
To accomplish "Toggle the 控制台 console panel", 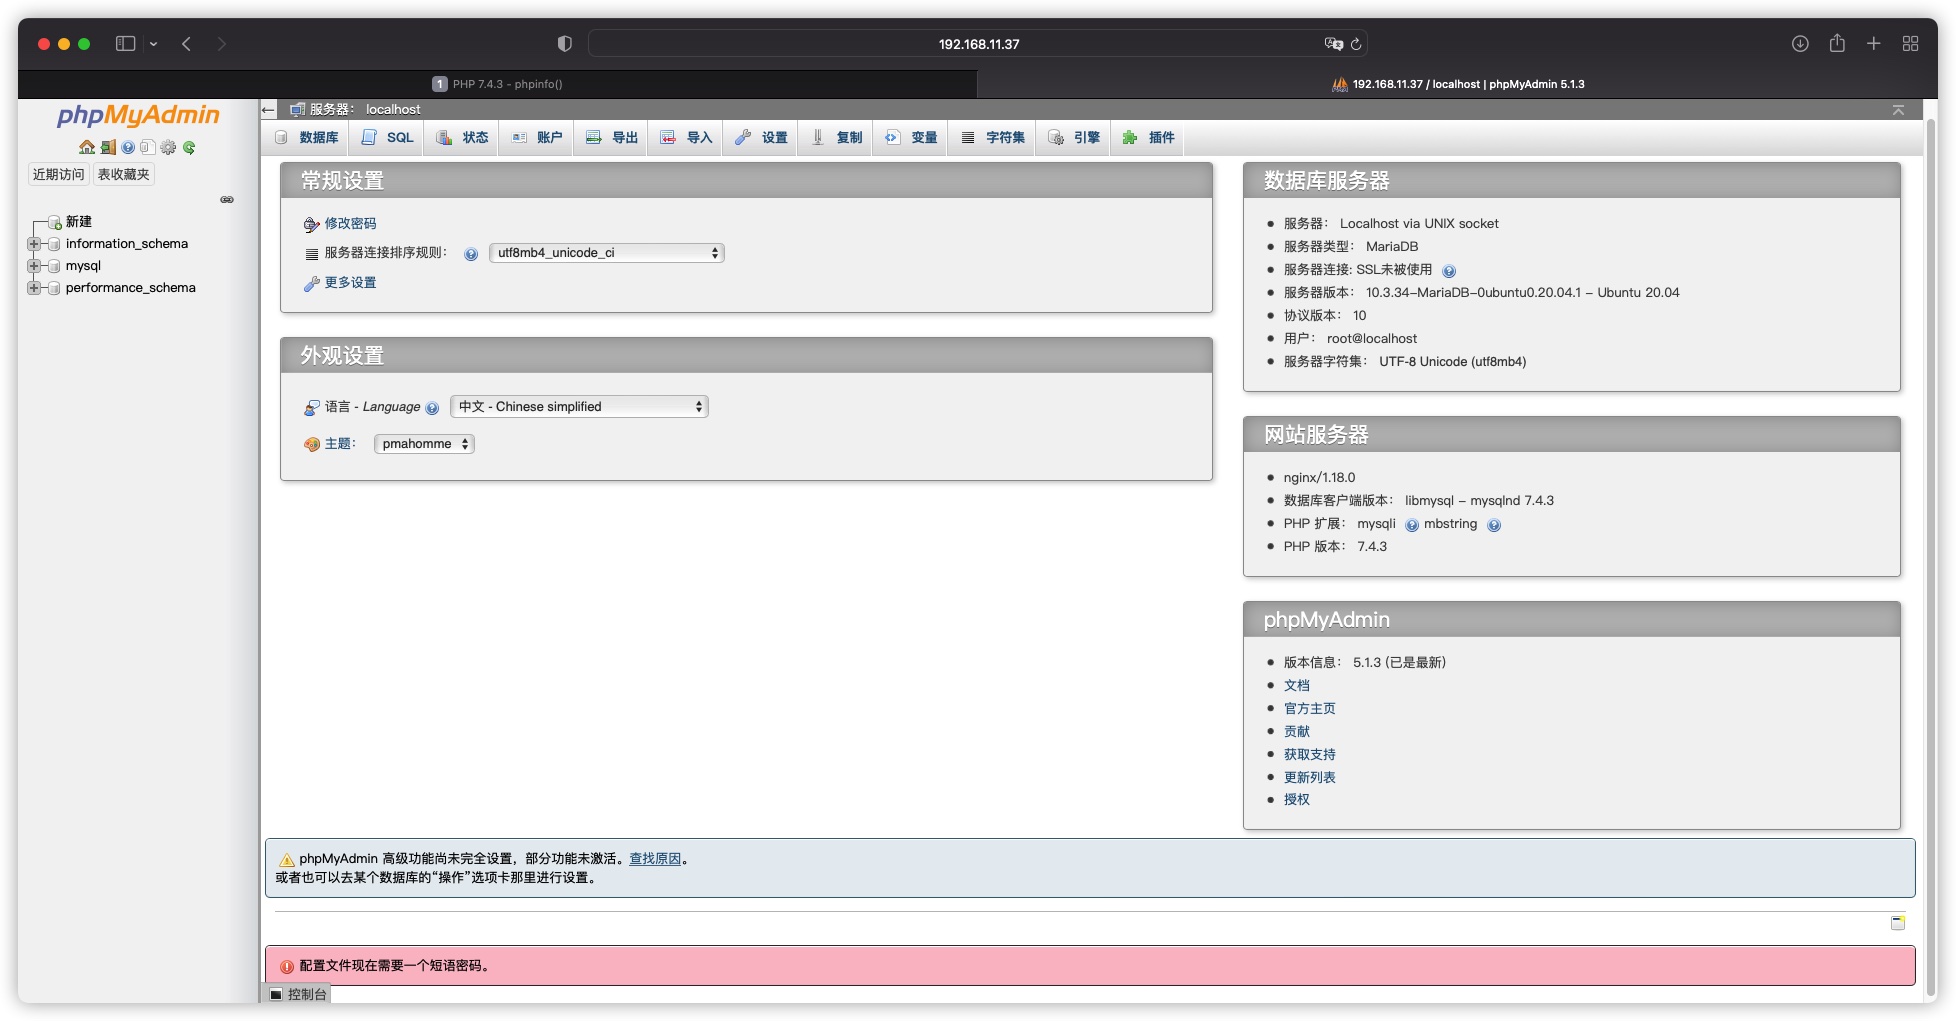I will pyautogui.click(x=299, y=994).
